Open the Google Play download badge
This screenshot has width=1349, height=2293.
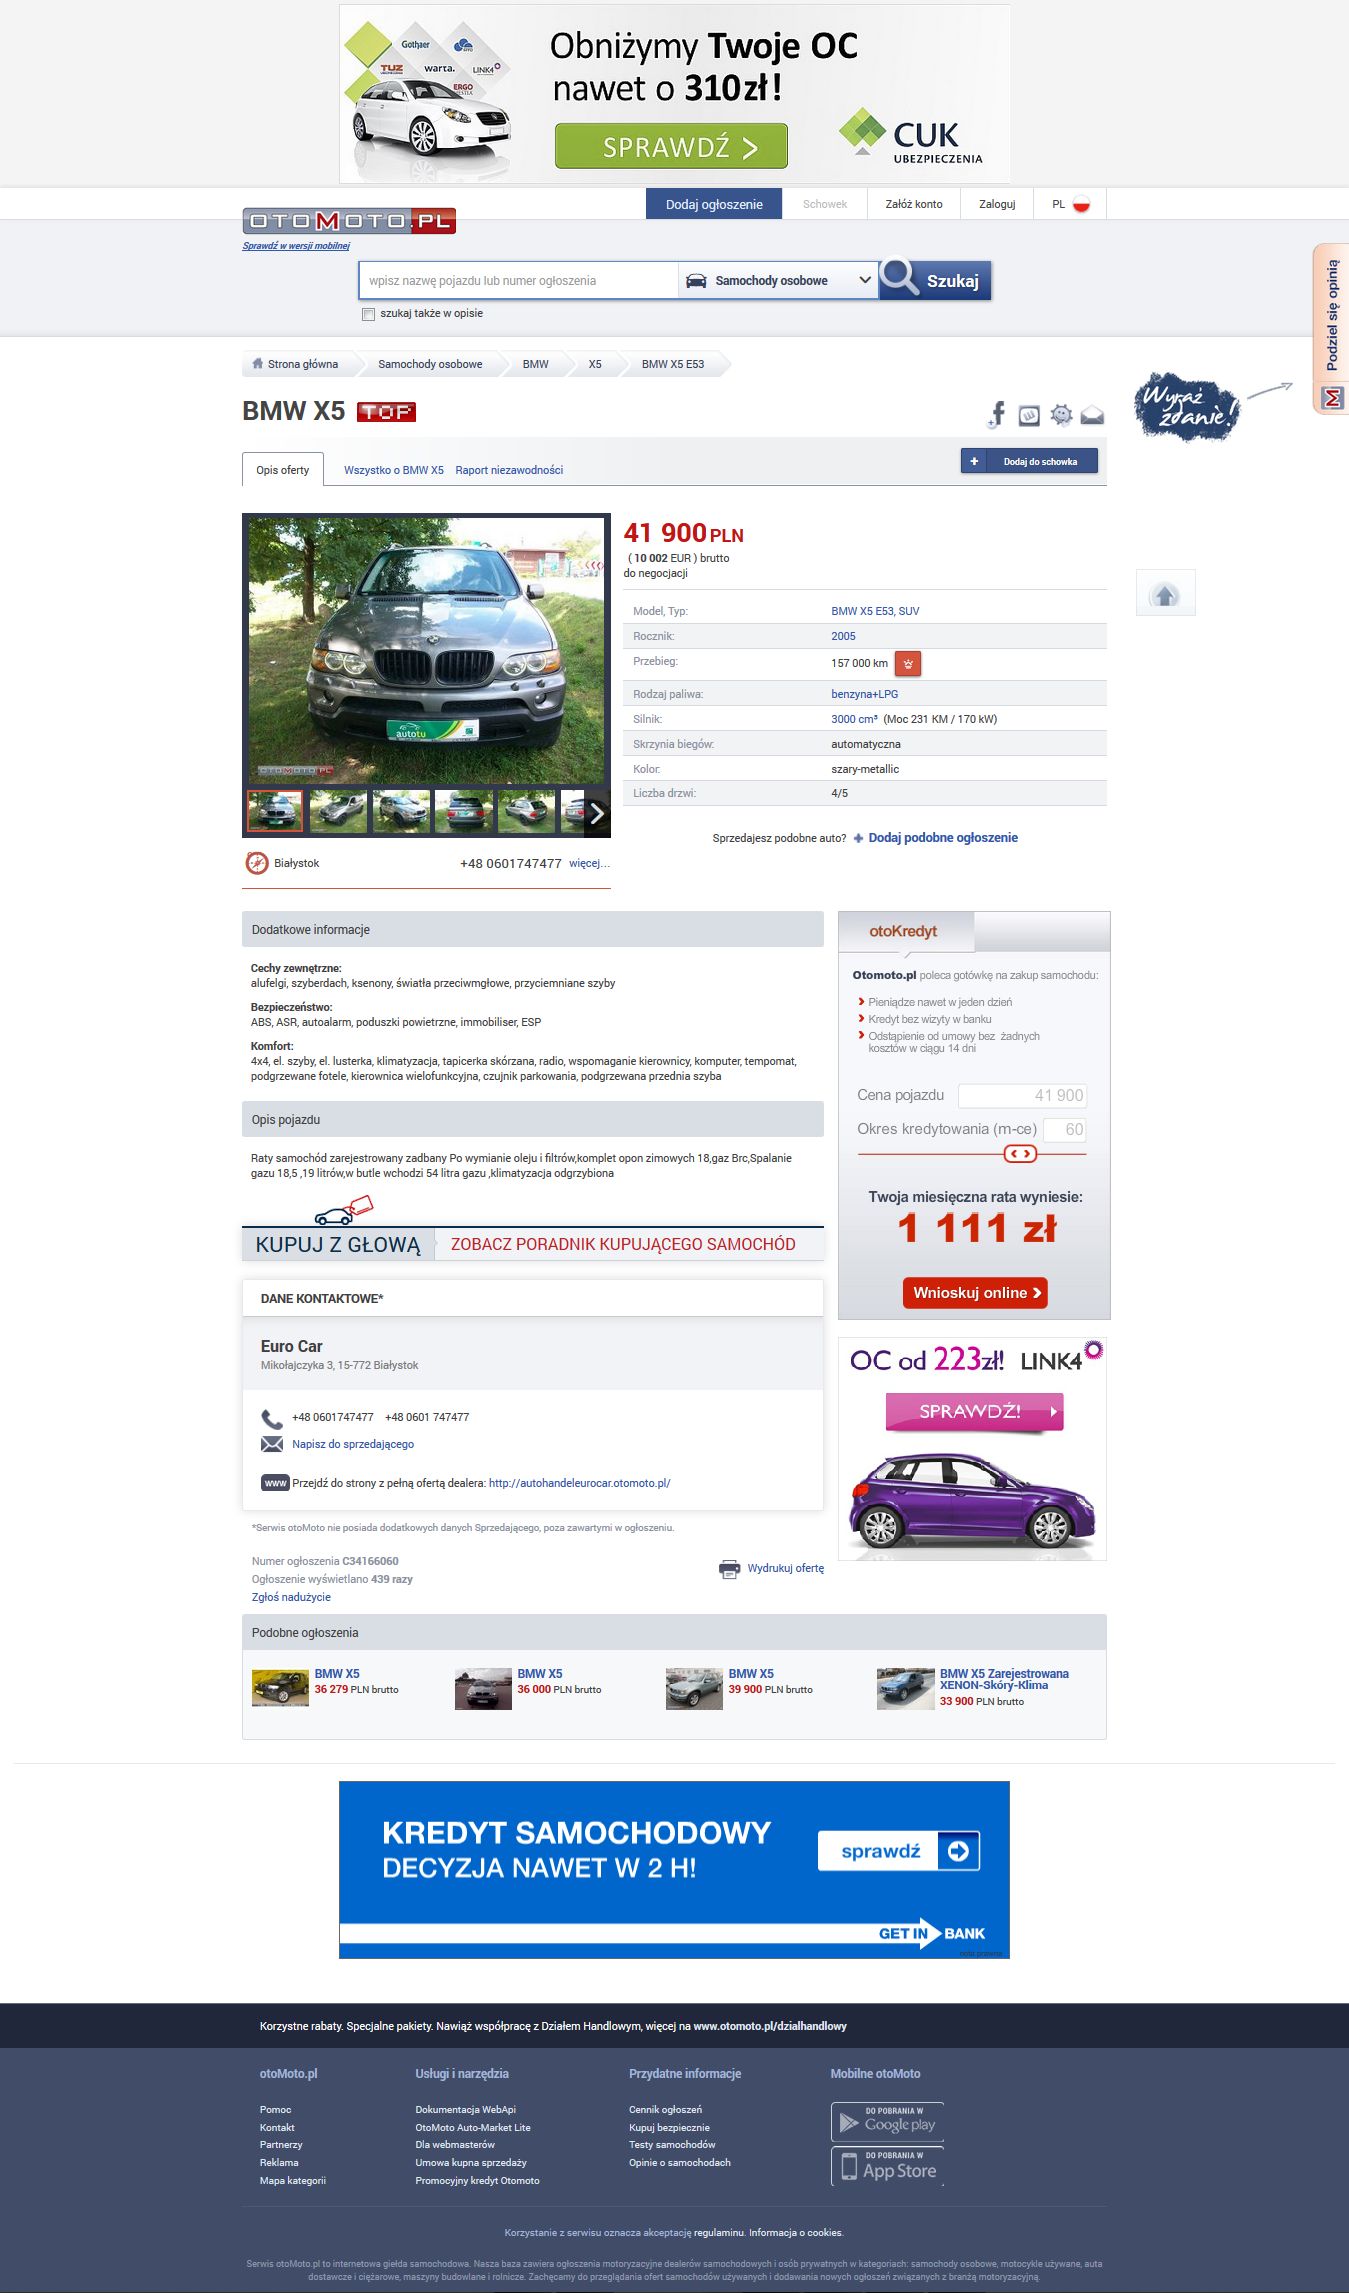(887, 2122)
